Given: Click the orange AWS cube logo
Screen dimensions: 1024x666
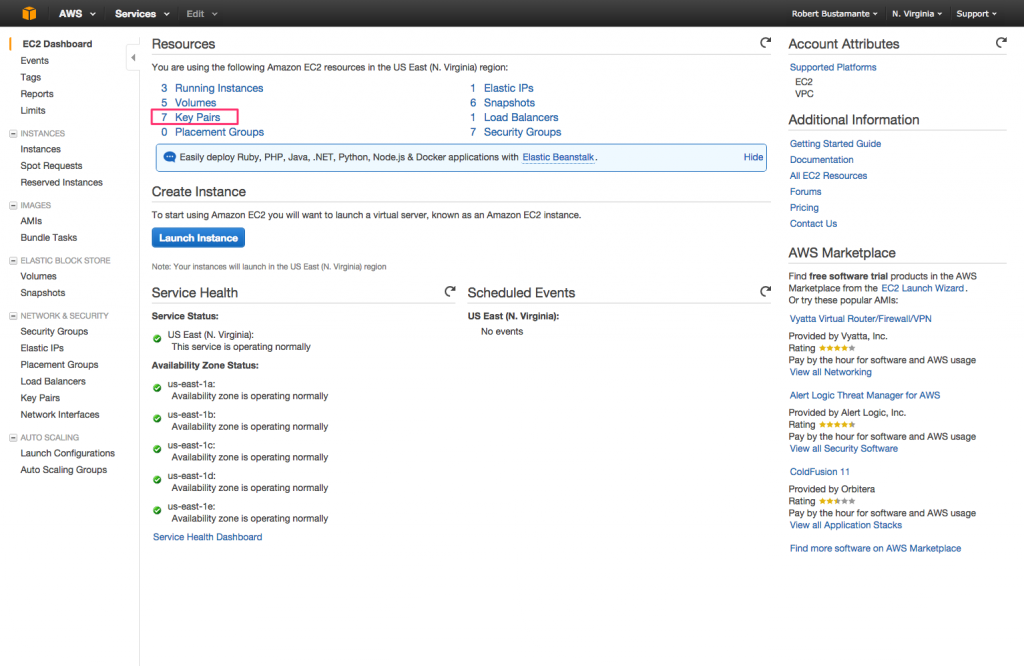Looking at the screenshot, I should [29, 13].
